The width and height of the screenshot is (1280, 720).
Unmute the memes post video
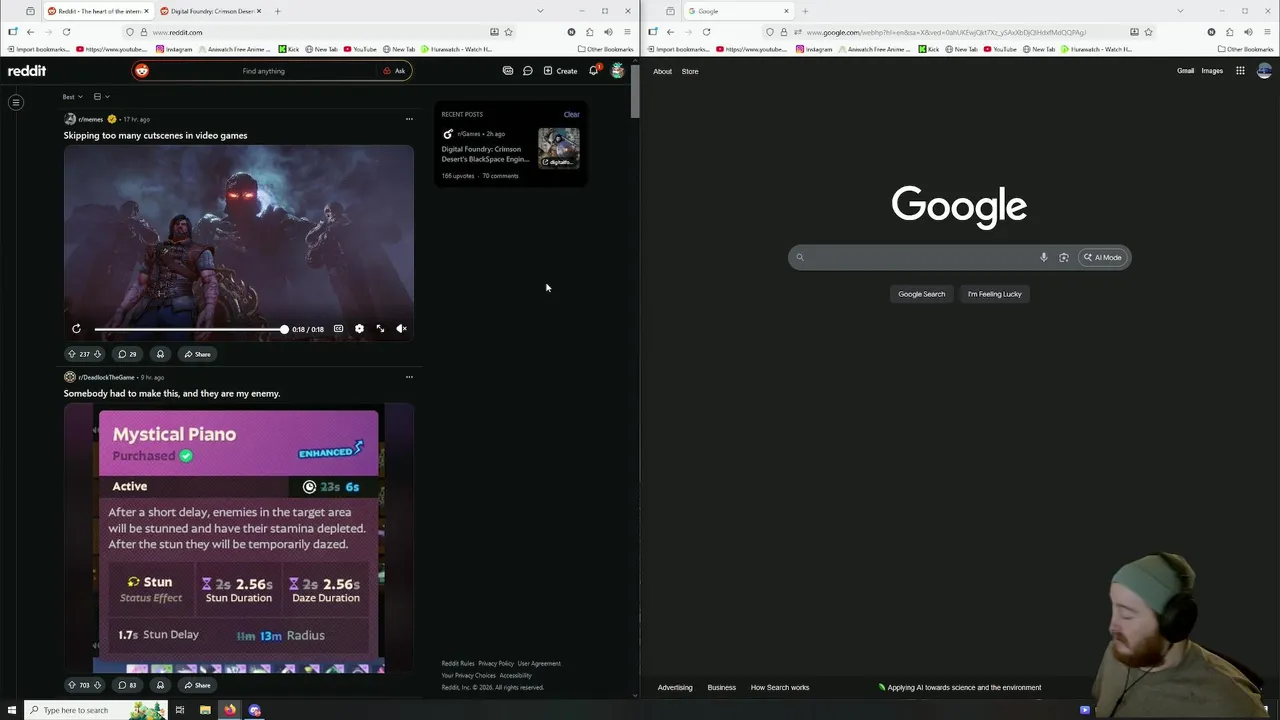tap(401, 329)
